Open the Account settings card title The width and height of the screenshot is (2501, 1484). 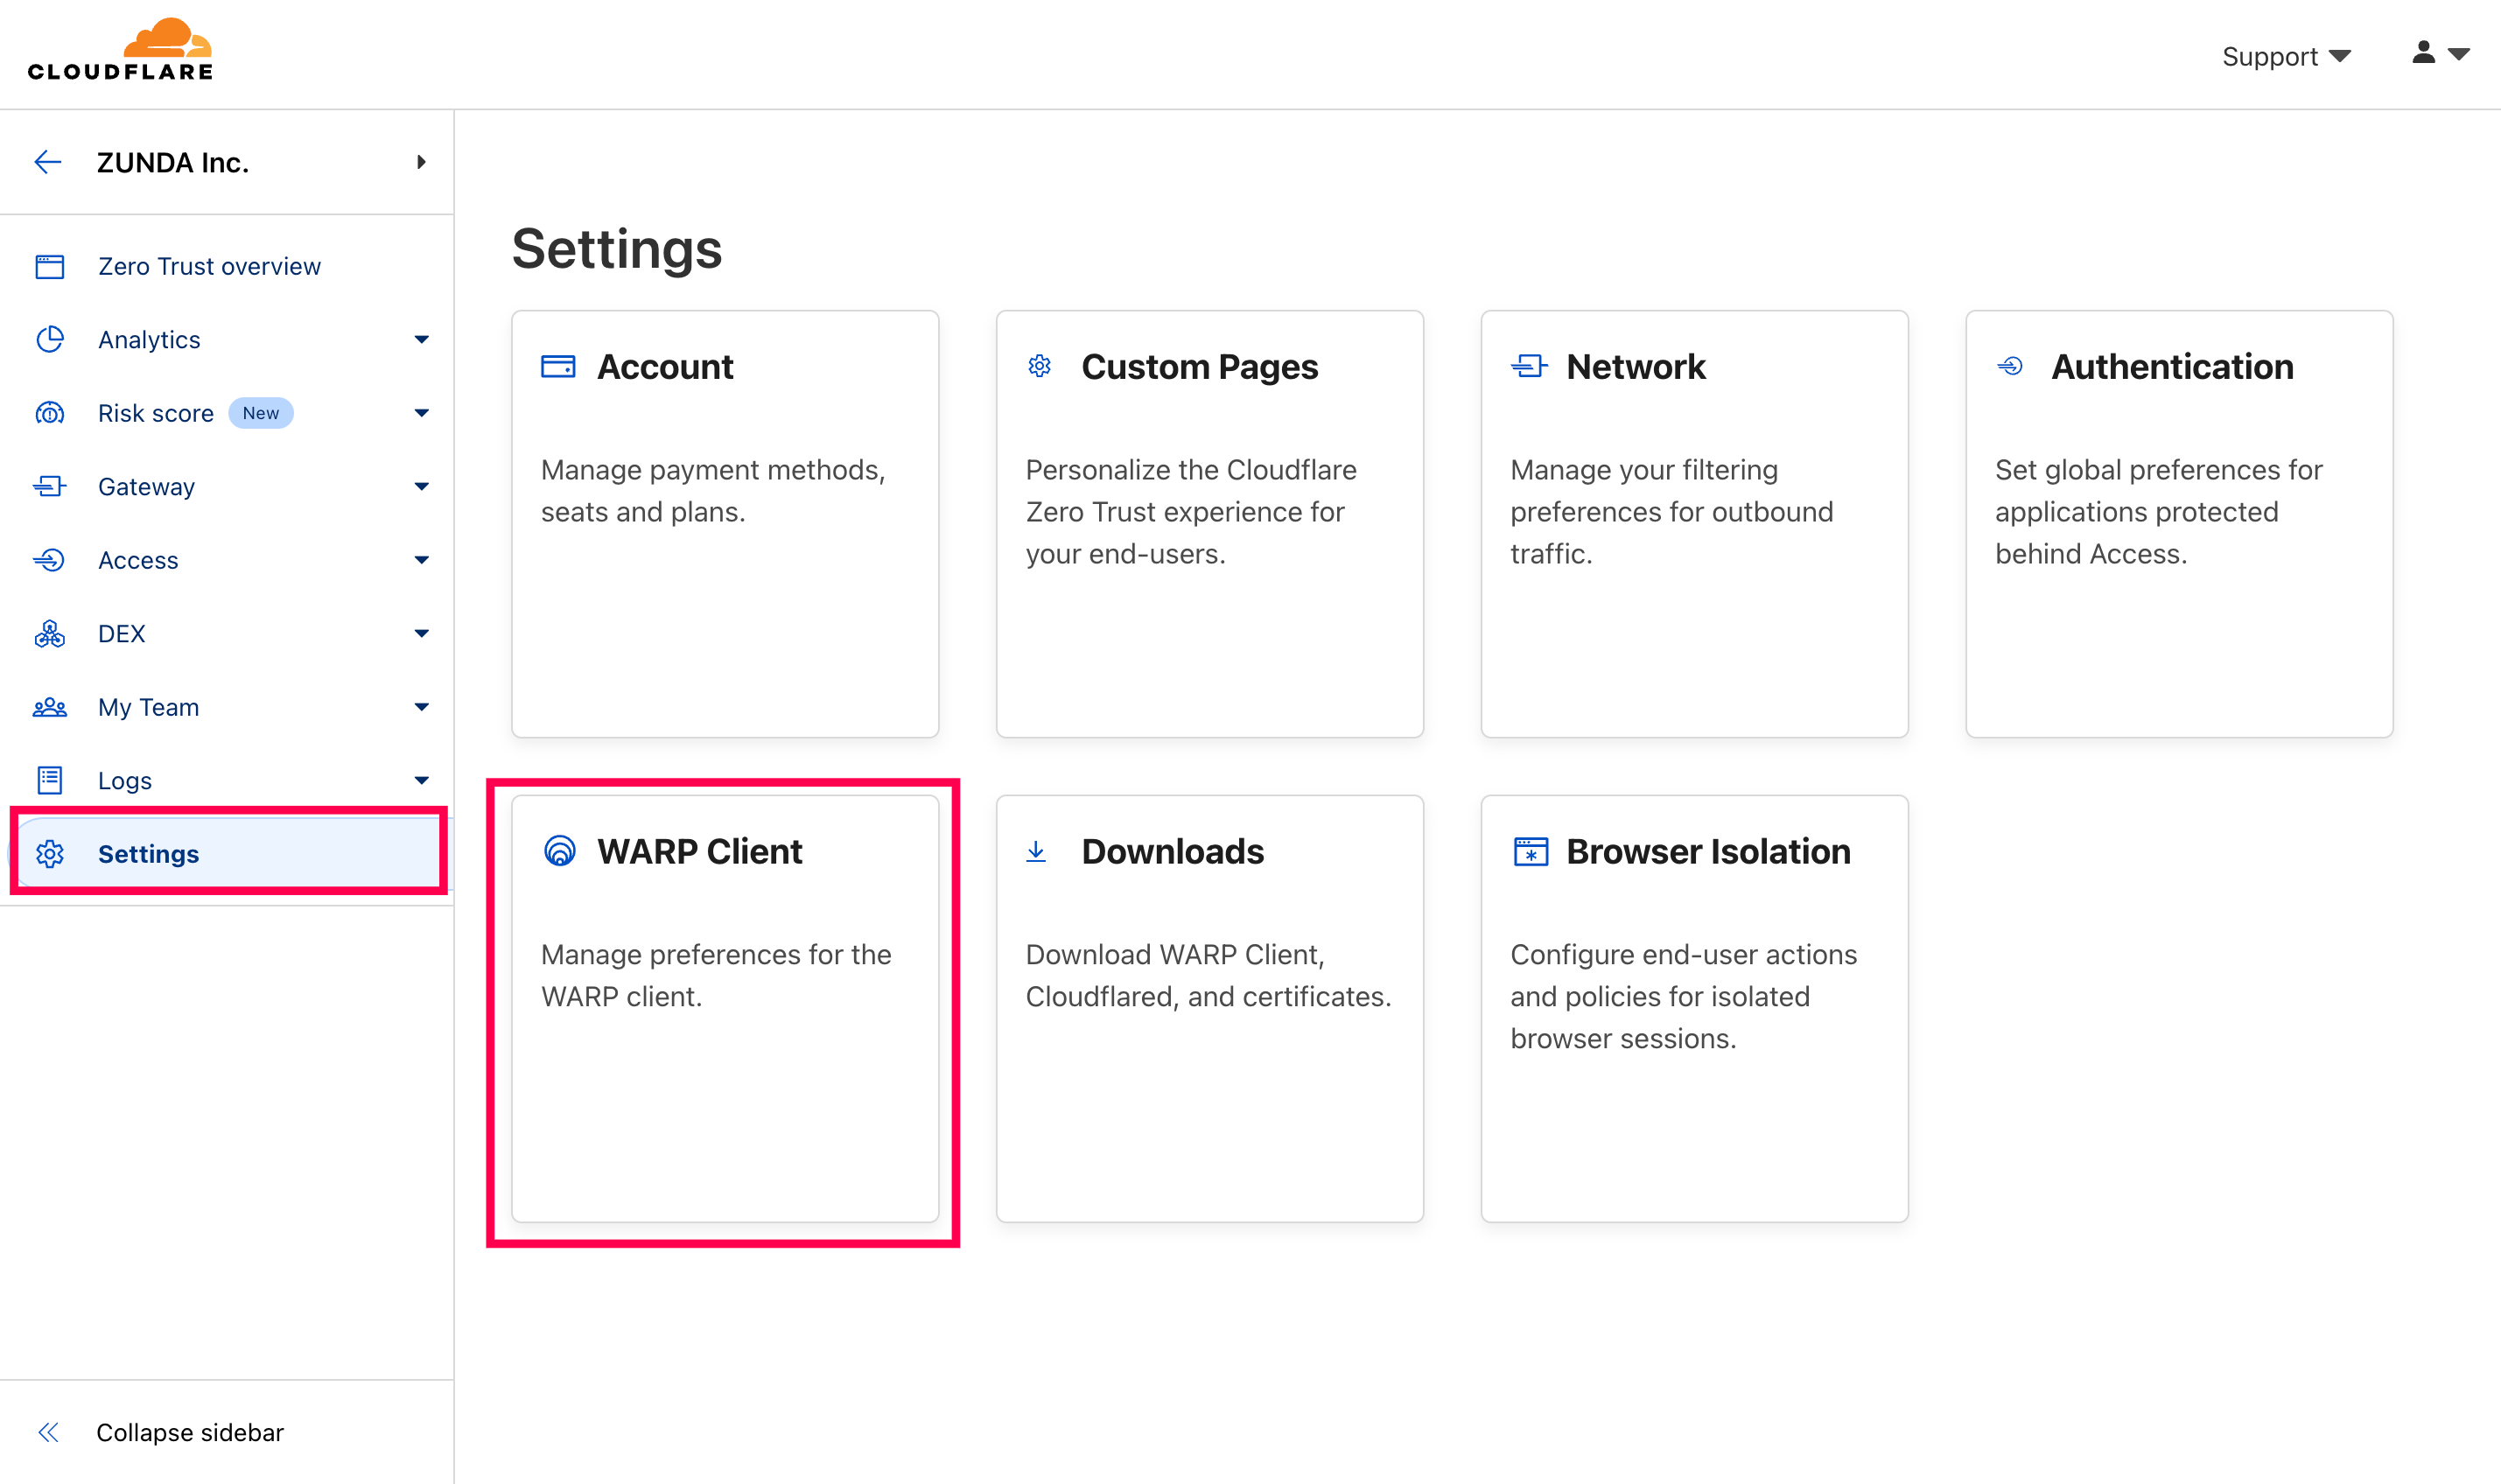click(665, 367)
